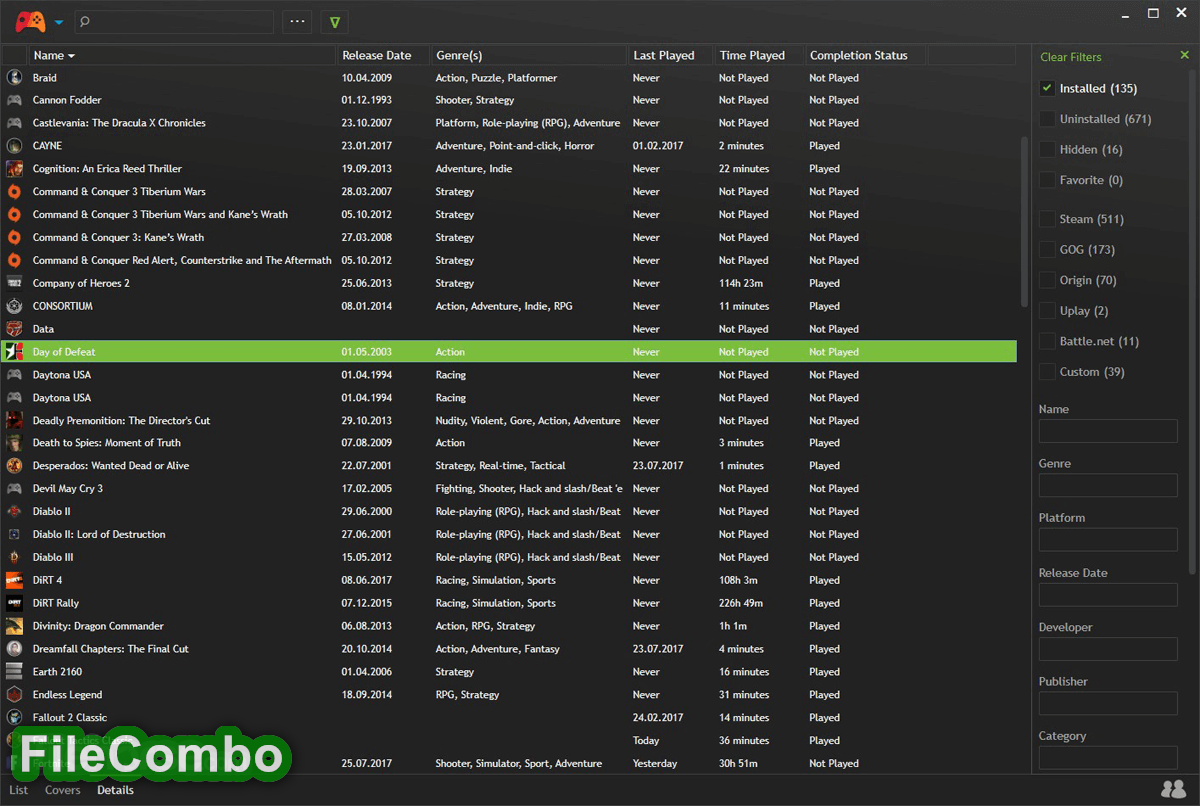1200x806 pixels.
Task: Toggle the sort arrow in the Name column header
Action: [71, 56]
